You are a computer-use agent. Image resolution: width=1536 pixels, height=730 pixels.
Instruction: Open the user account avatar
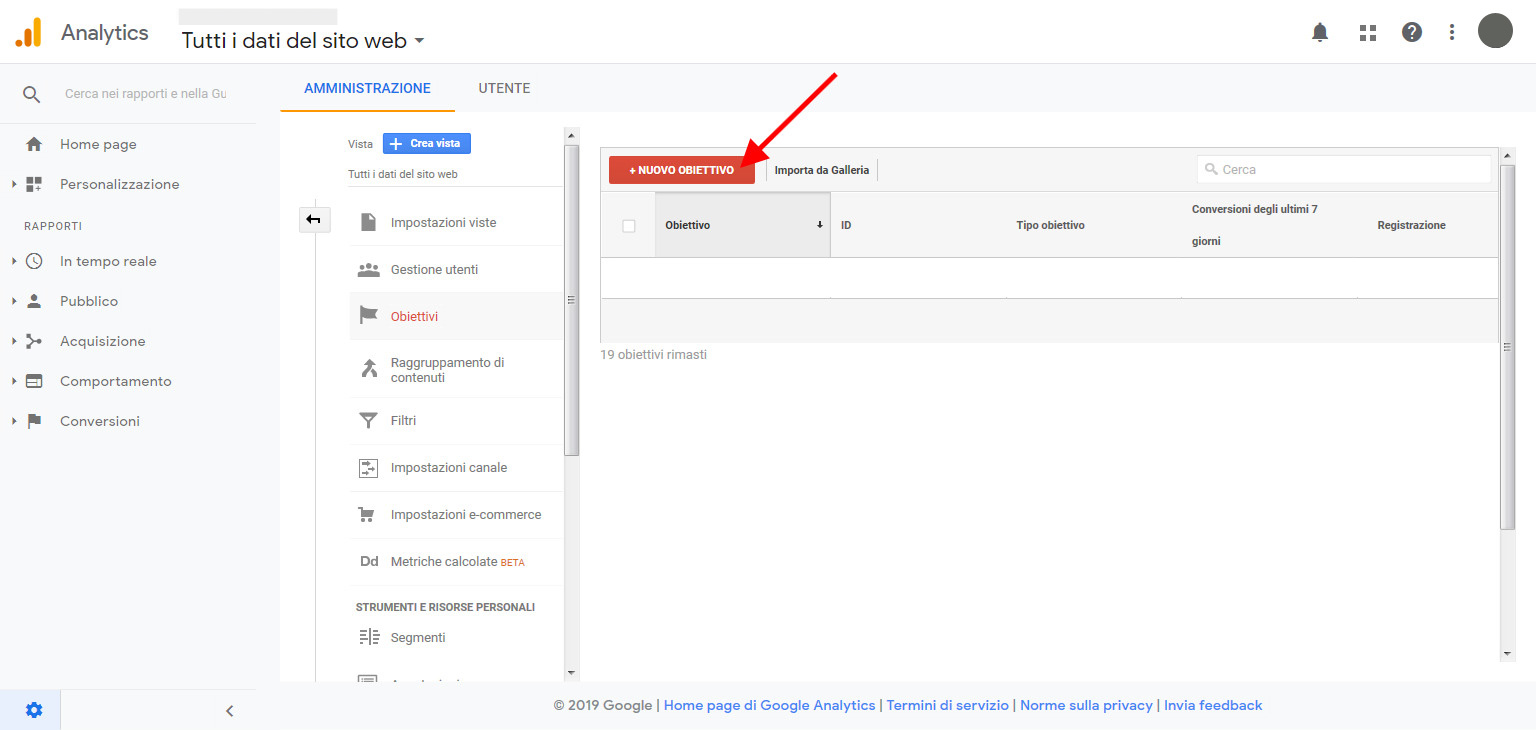(x=1495, y=31)
